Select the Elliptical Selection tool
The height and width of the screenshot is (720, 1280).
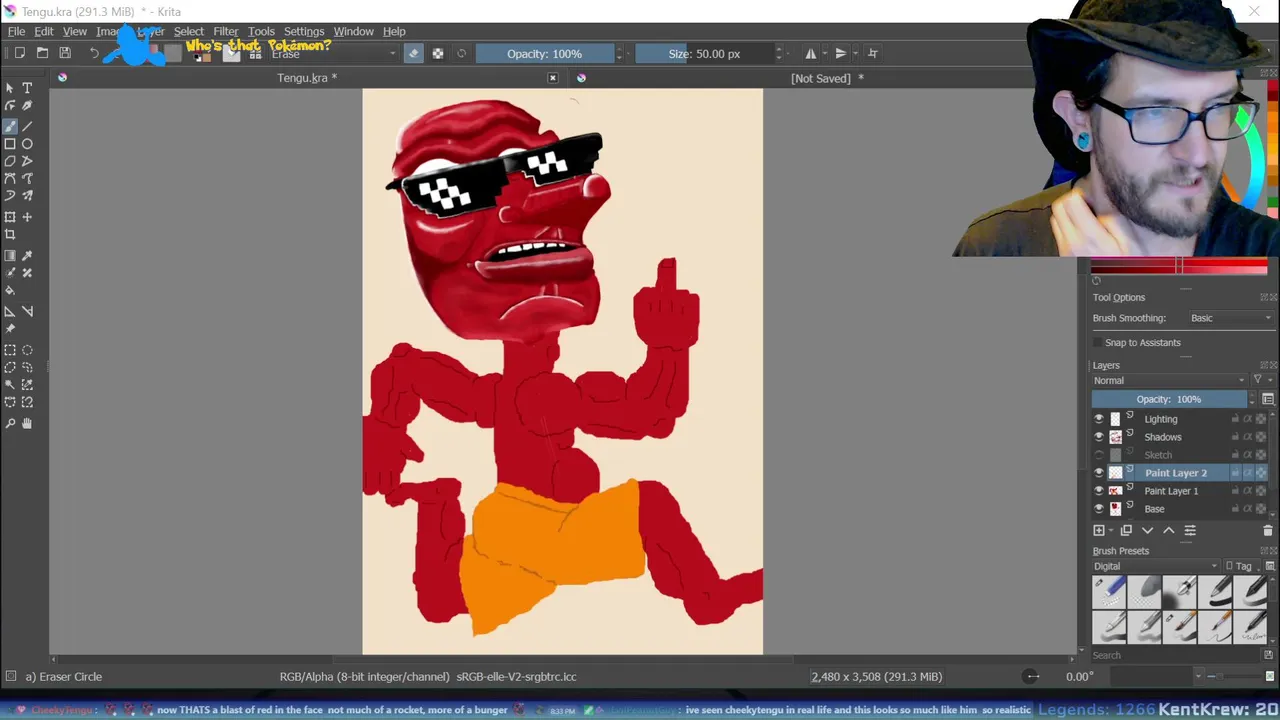27,350
